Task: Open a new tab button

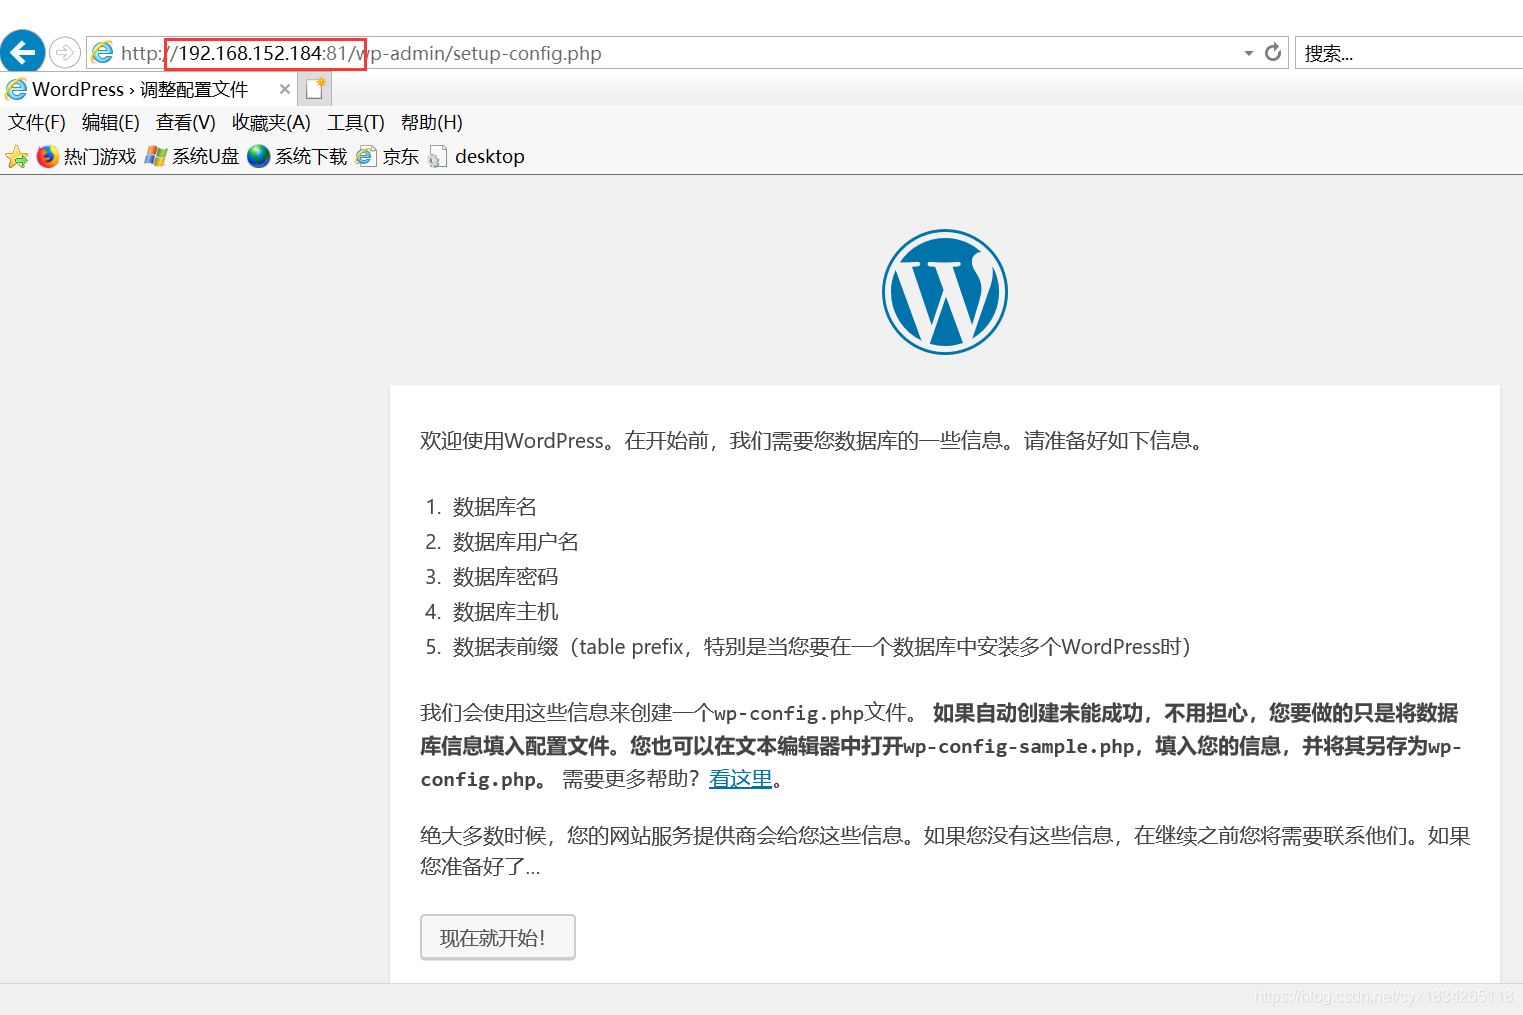Action: coord(315,89)
